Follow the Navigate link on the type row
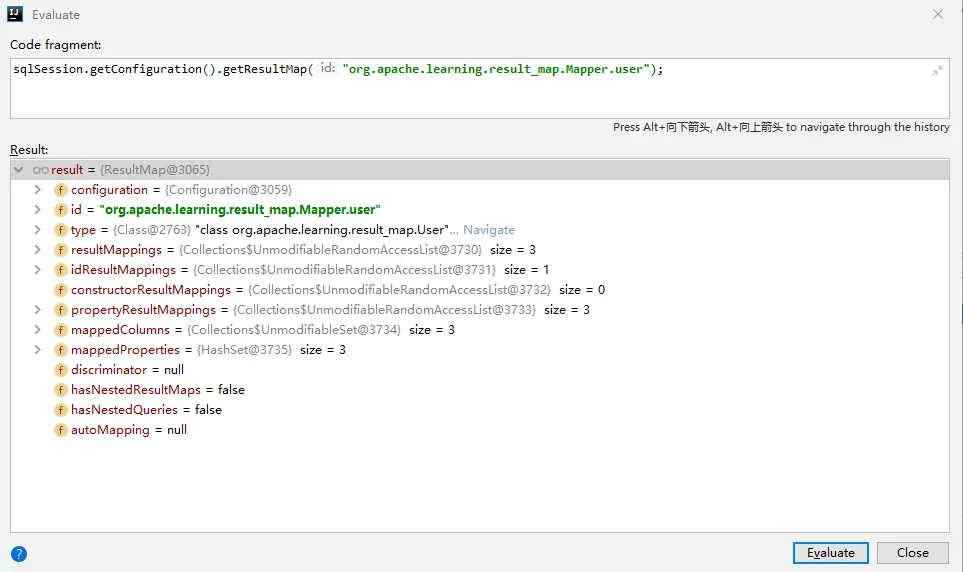The image size is (963, 572). pyautogui.click(x=489, y=230)
